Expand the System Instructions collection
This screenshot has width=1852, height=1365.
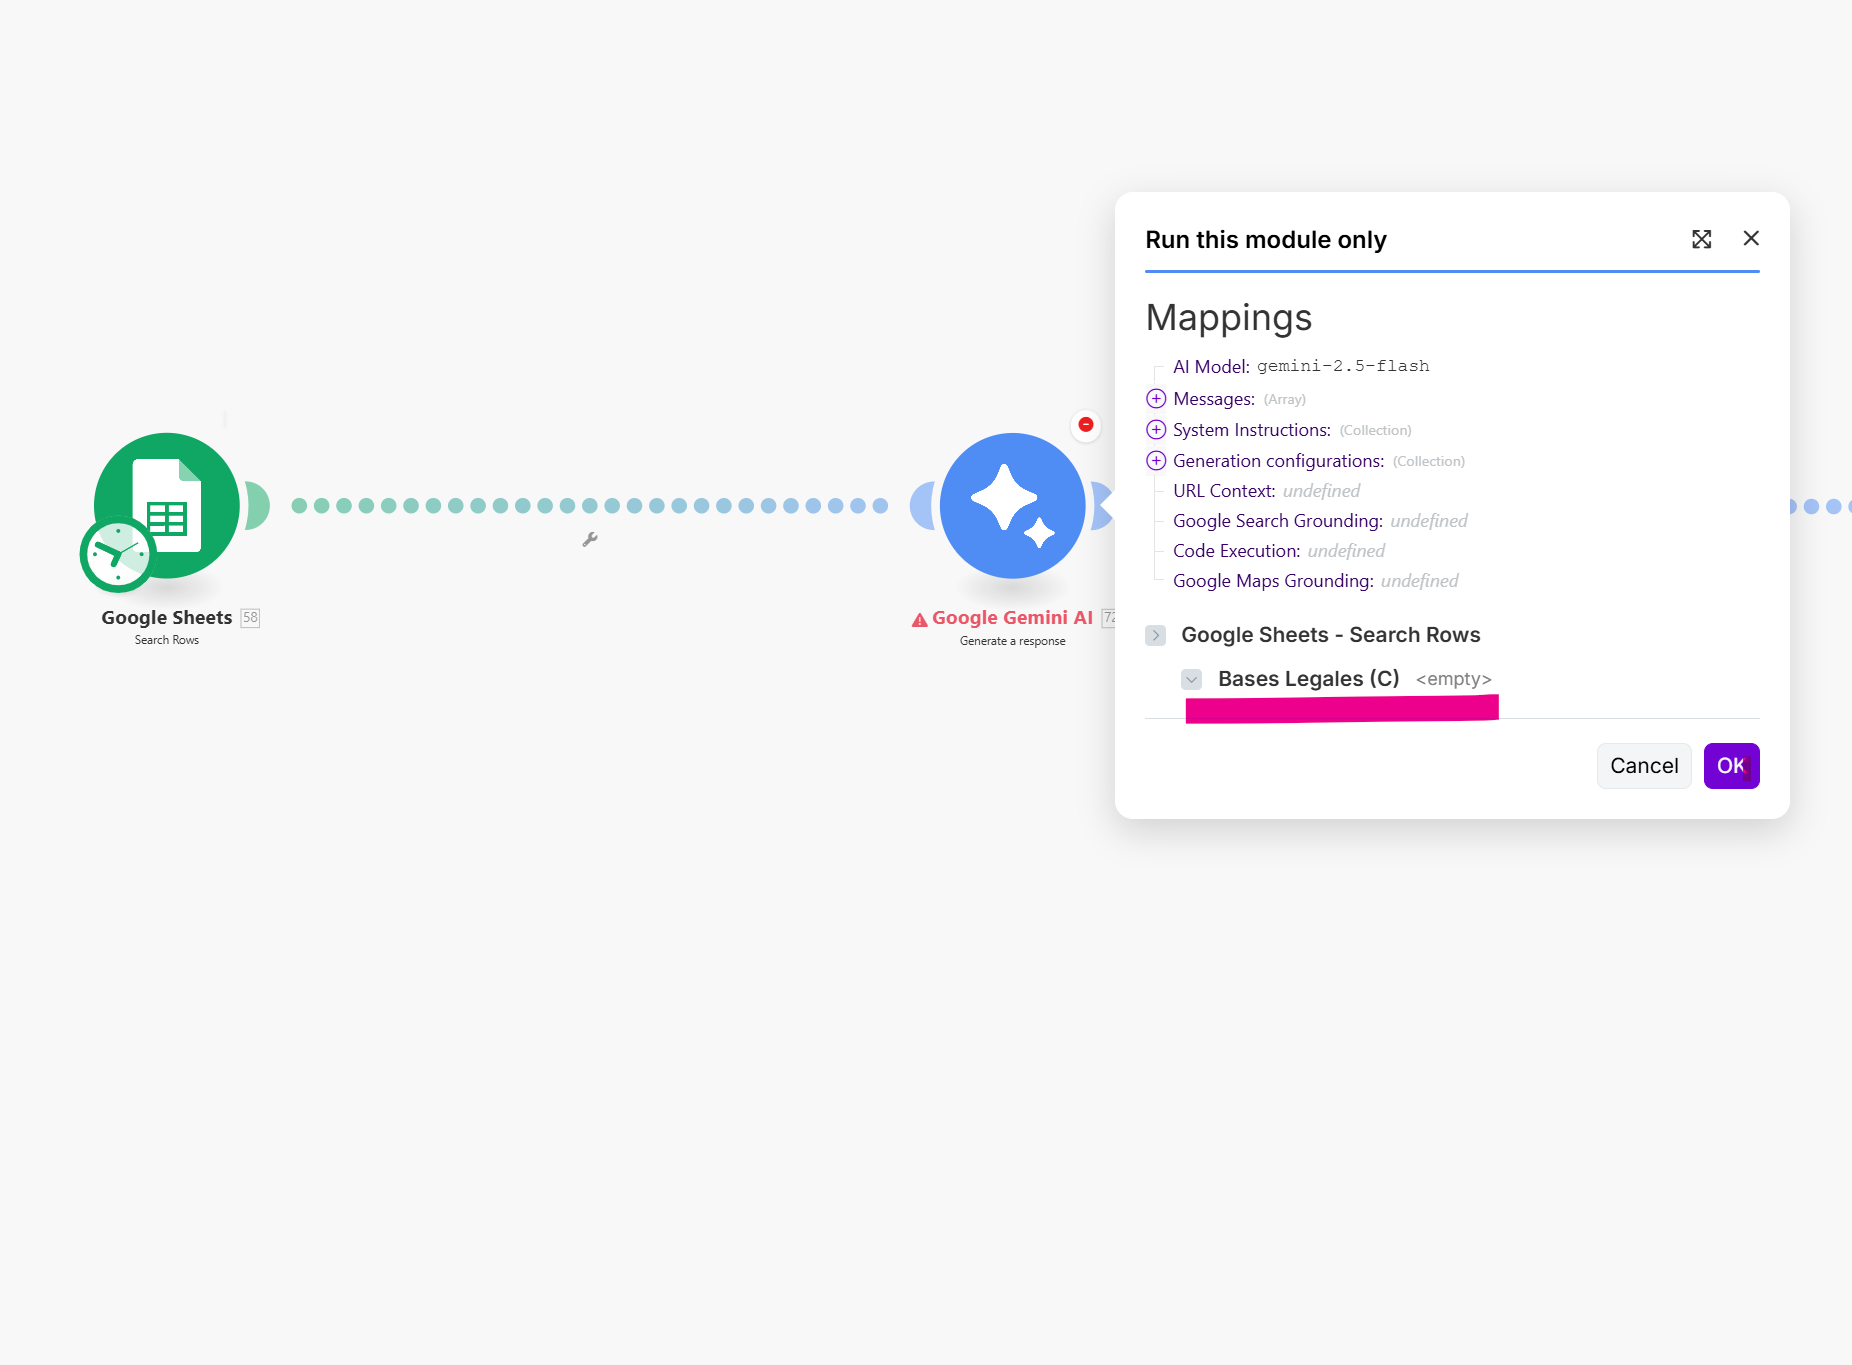(x=1156, y=430)
